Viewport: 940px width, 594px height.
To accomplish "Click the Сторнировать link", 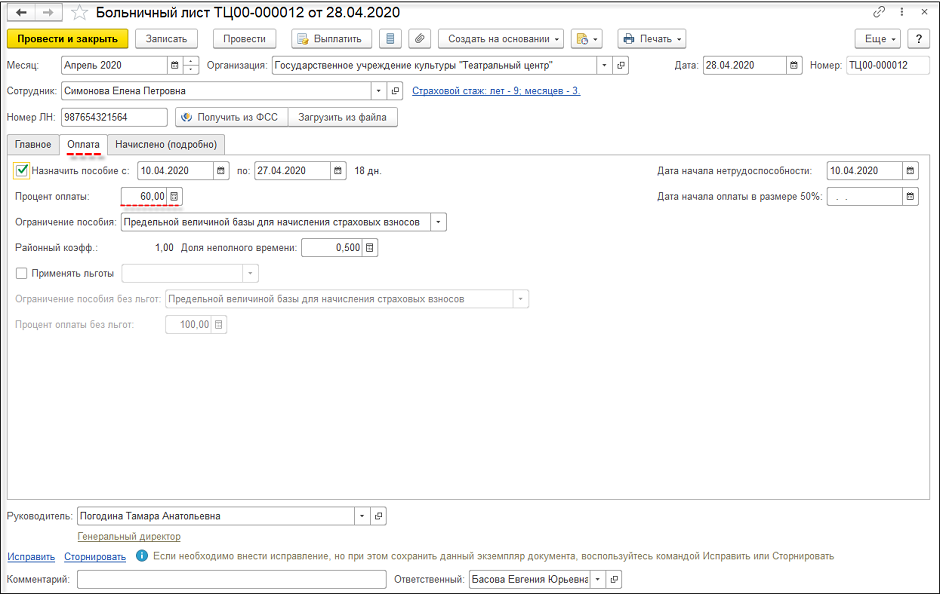I will (95, 557).
